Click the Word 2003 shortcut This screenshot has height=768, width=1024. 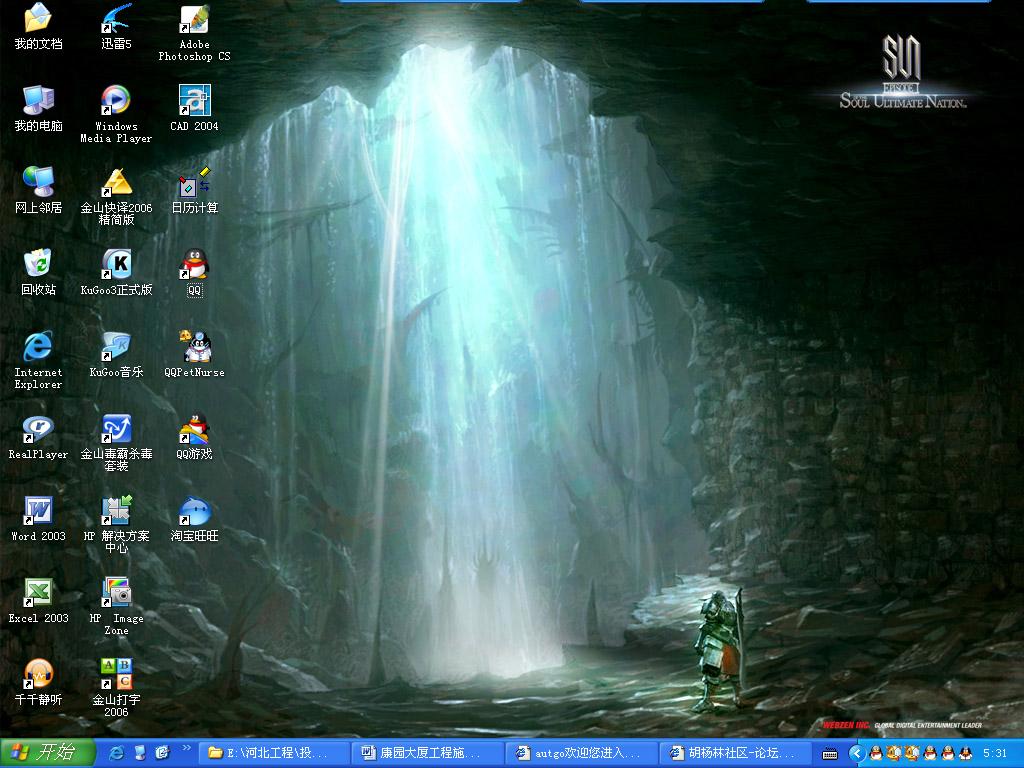coord(38,519)
